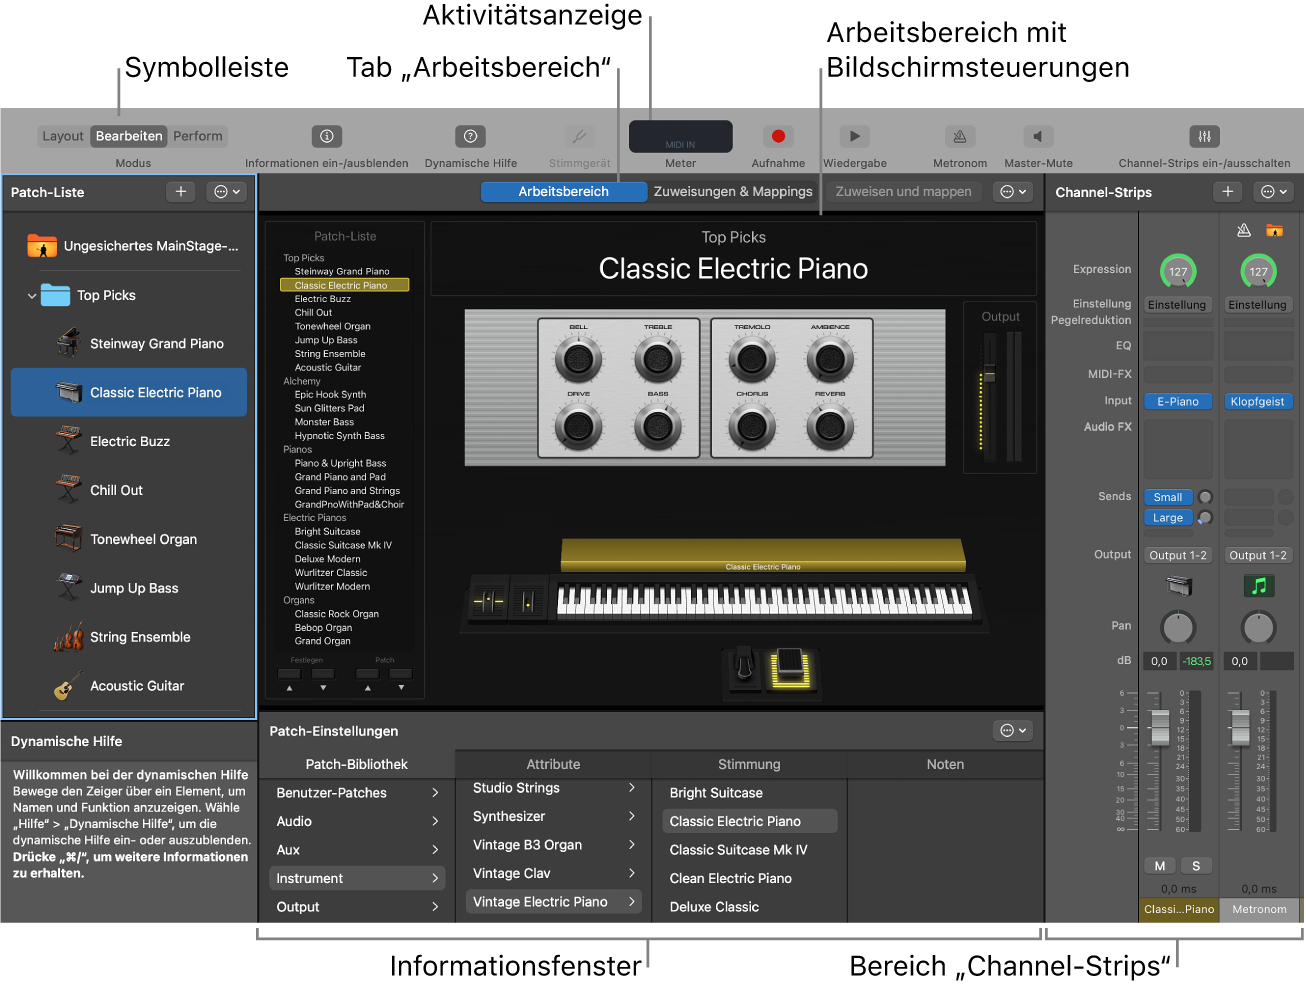Image resolution: width=1306 pixels, height=987 pixels.
Task: Click the String Ensemble violin icon in sidebar
Action: (68, 637)
